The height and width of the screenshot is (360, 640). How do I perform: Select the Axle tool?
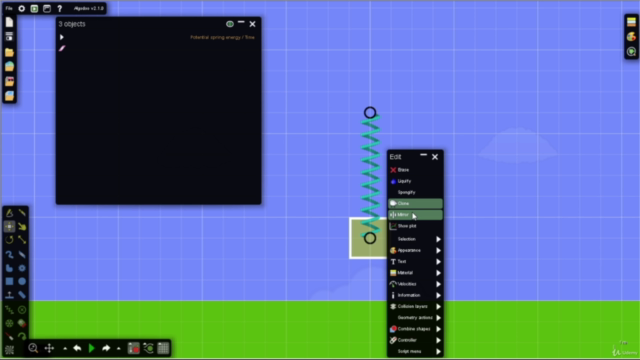pos(9,323)
